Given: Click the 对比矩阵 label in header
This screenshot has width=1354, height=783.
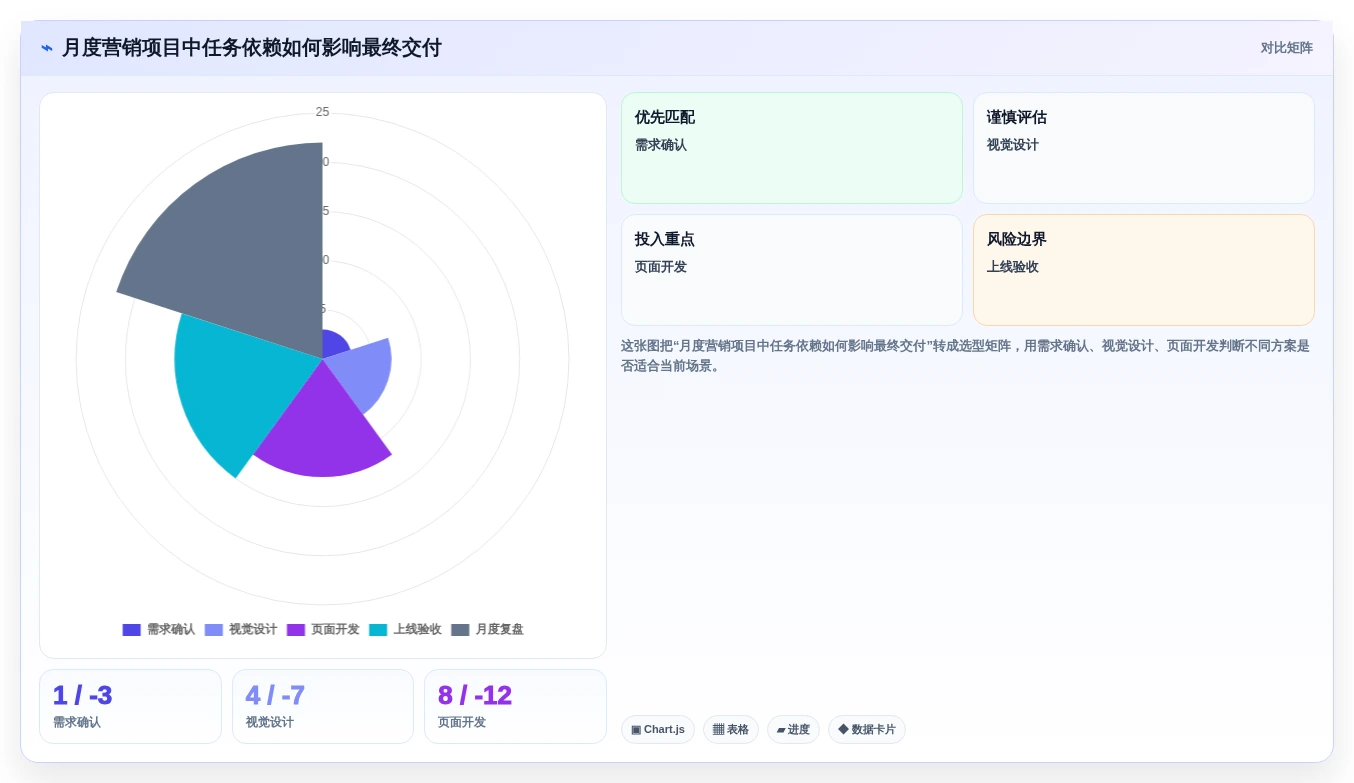Looking at the screenshot, I should pyautogui.click(x=1286, y=48).
